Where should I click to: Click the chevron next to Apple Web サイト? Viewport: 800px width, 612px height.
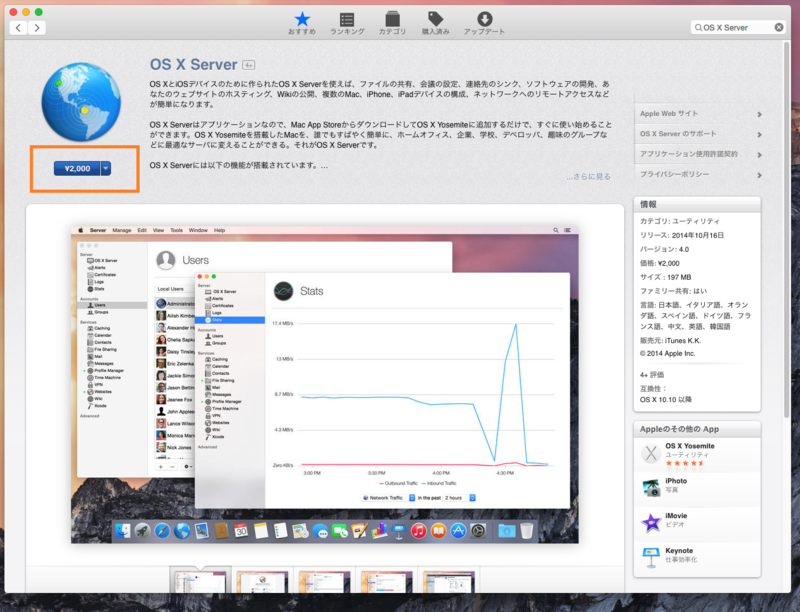pyautogui.click(x=759, y=114)
